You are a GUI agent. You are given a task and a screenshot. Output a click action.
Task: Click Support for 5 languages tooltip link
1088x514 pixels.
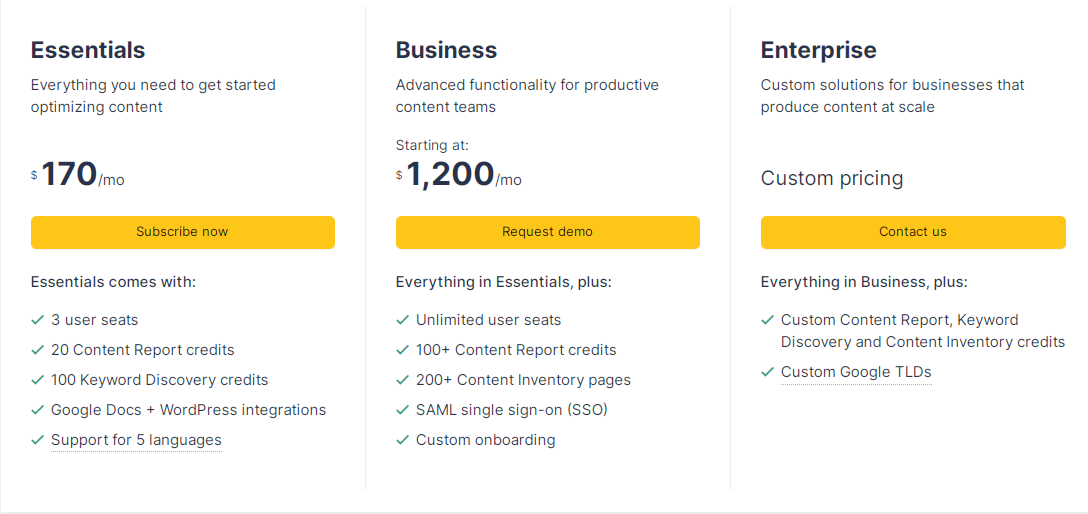click(x=136, y=440)
